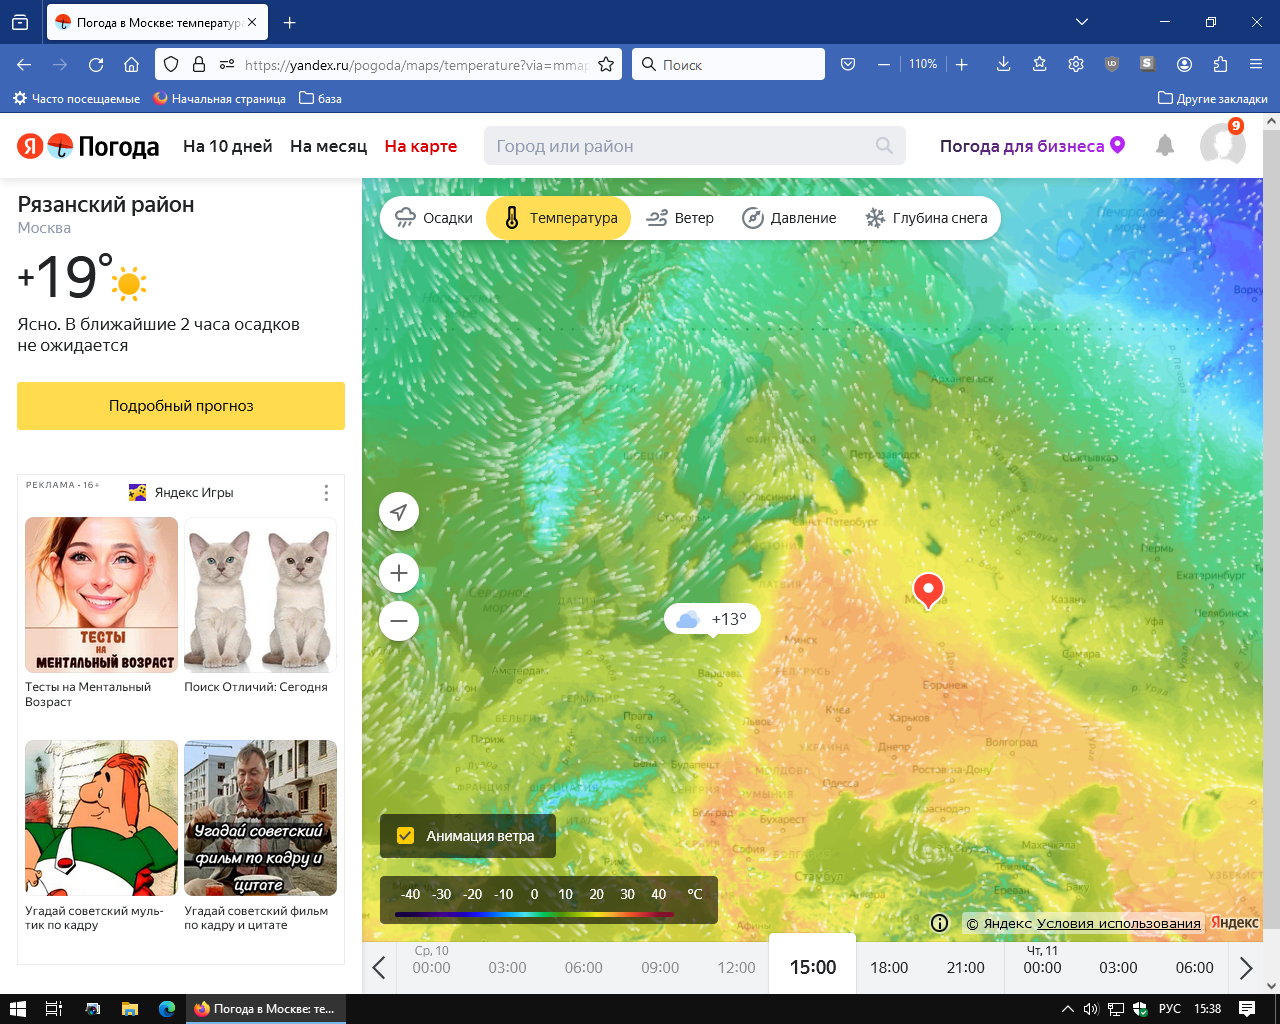
Task: Click the map info icon near the legend
Action: 939,923
